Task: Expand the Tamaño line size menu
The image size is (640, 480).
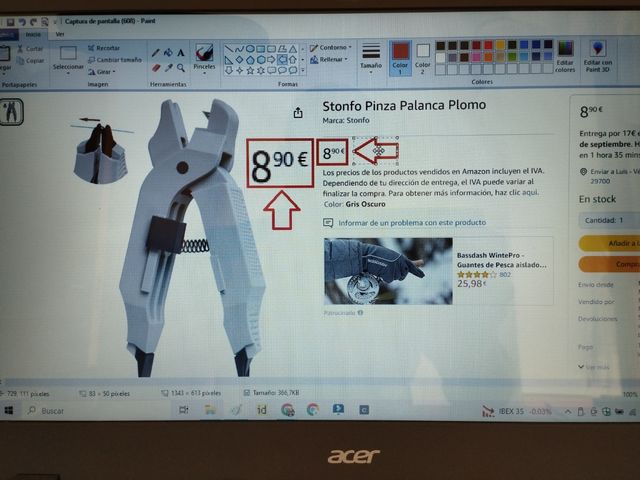Action: point(370,66)
